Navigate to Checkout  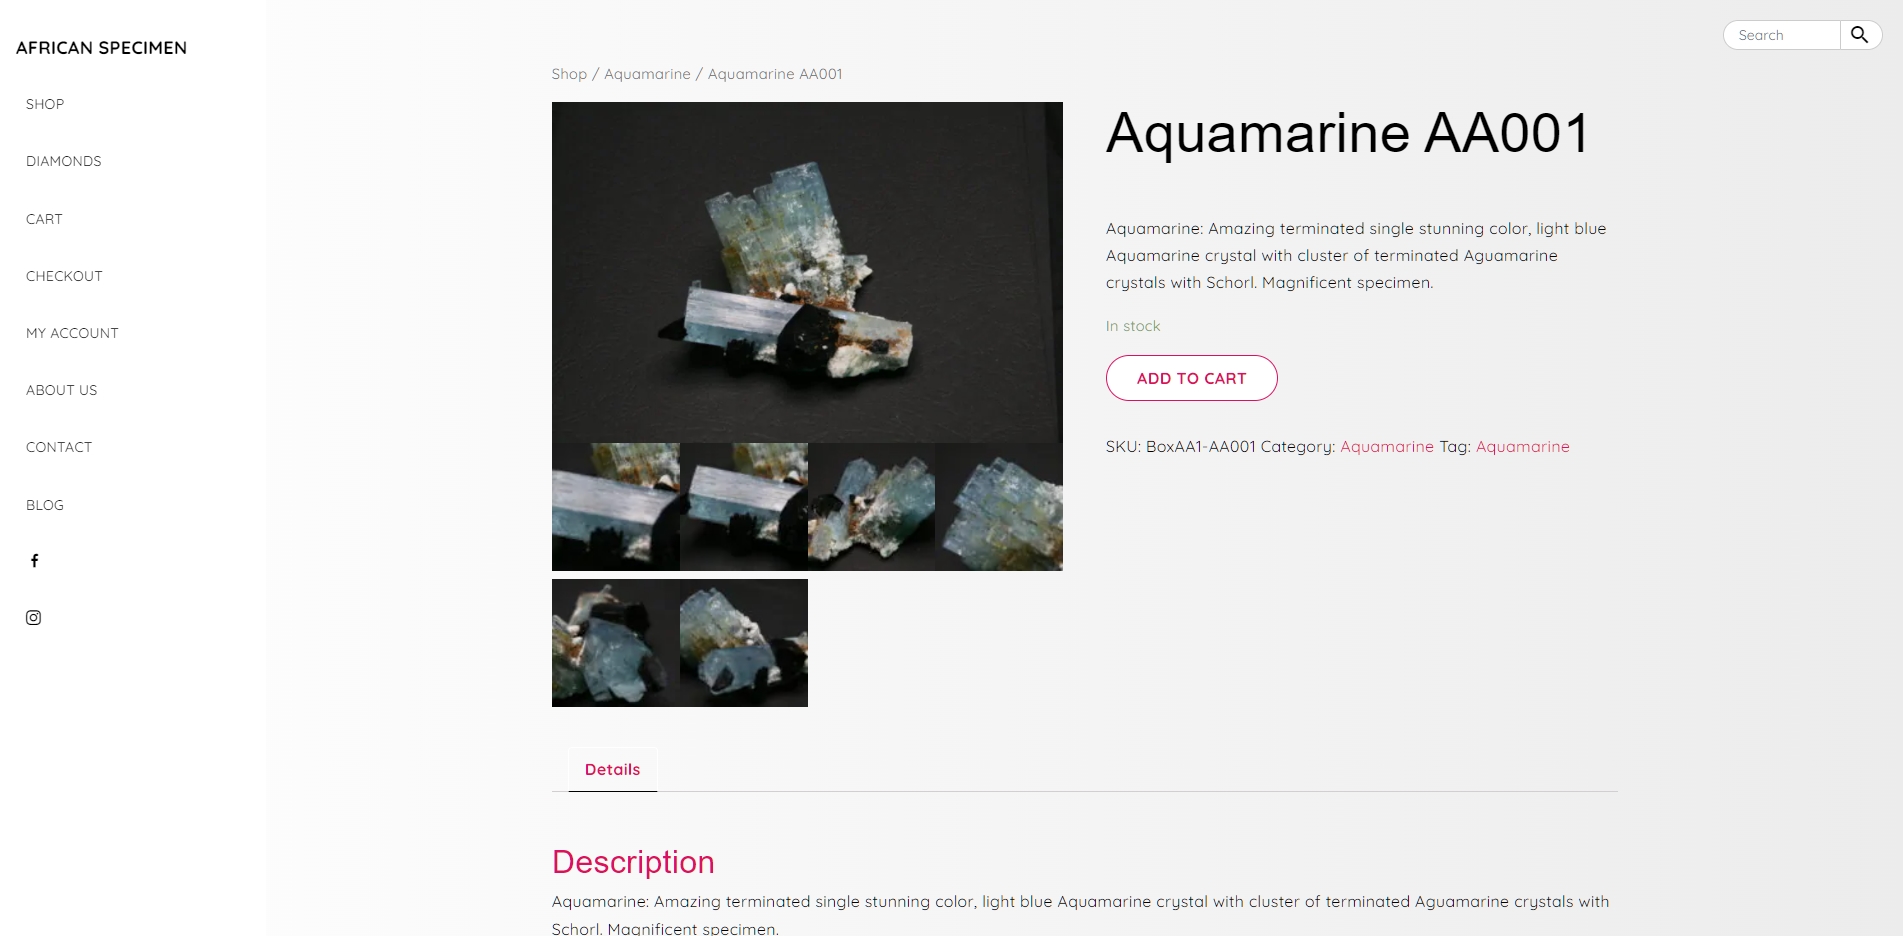[64, 276]
